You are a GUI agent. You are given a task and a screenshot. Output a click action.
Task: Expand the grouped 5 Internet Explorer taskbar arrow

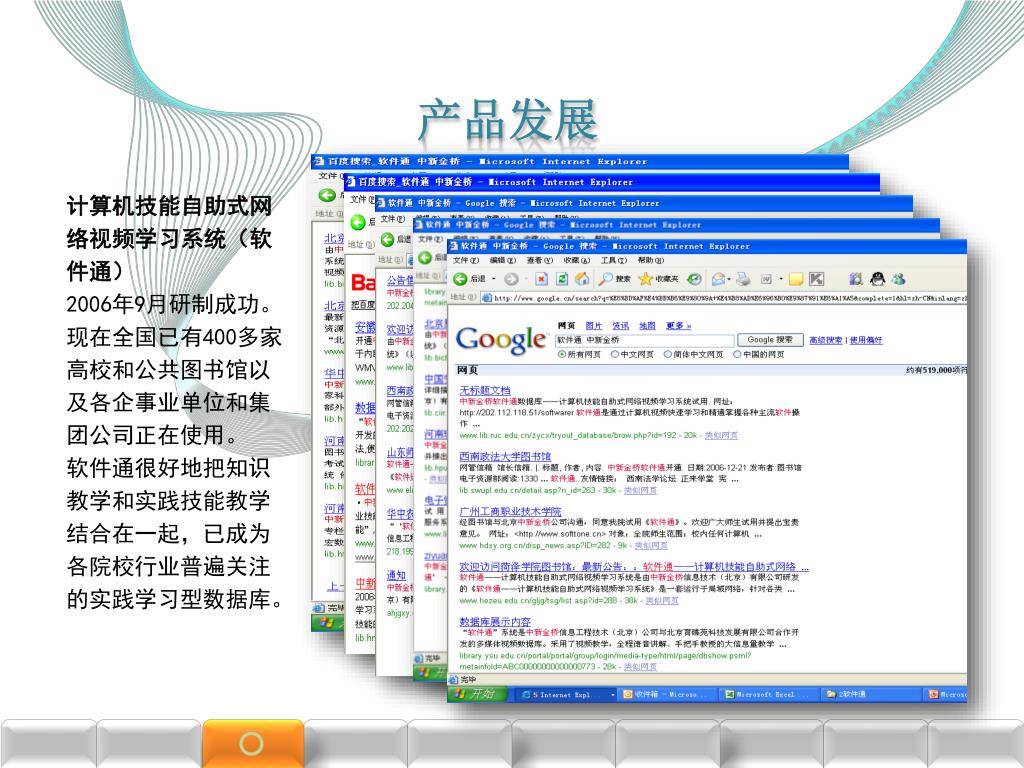(612, 695)
